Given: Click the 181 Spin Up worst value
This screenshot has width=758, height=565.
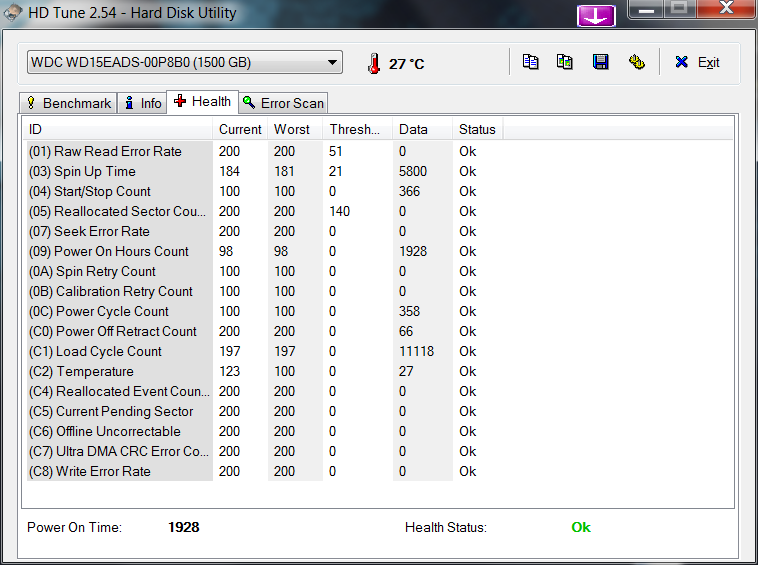Looking at the screenshot, I should coord(284,172).
